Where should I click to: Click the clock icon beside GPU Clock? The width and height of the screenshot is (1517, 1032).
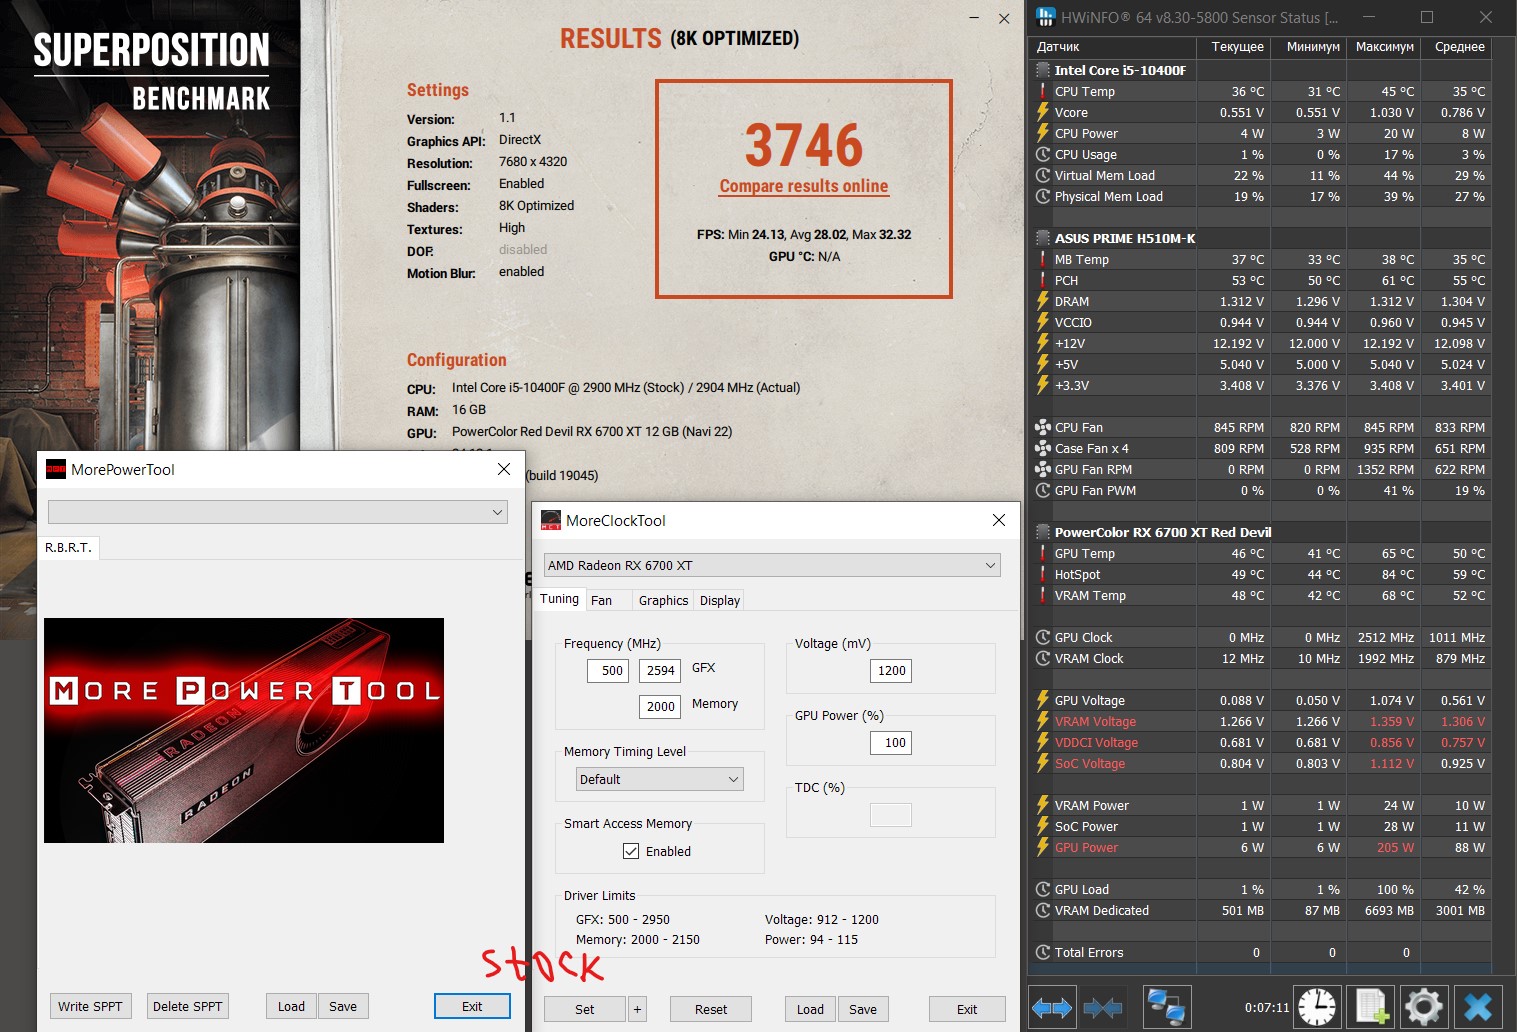(x=1042, y=637)
